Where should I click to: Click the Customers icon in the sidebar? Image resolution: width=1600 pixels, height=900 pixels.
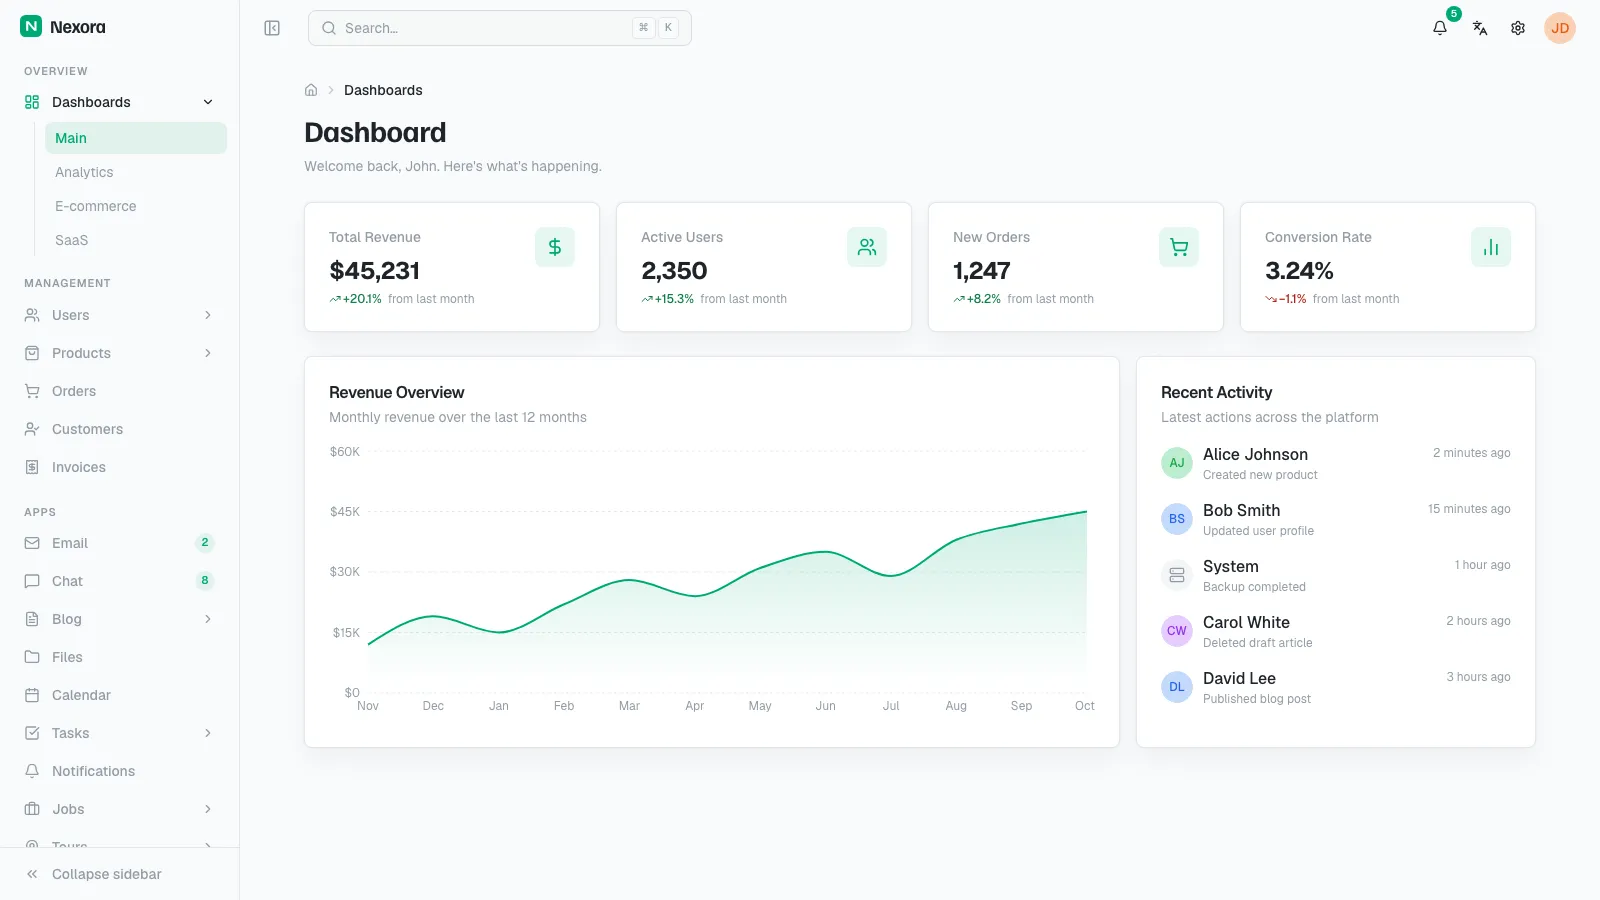click(32, 429)
